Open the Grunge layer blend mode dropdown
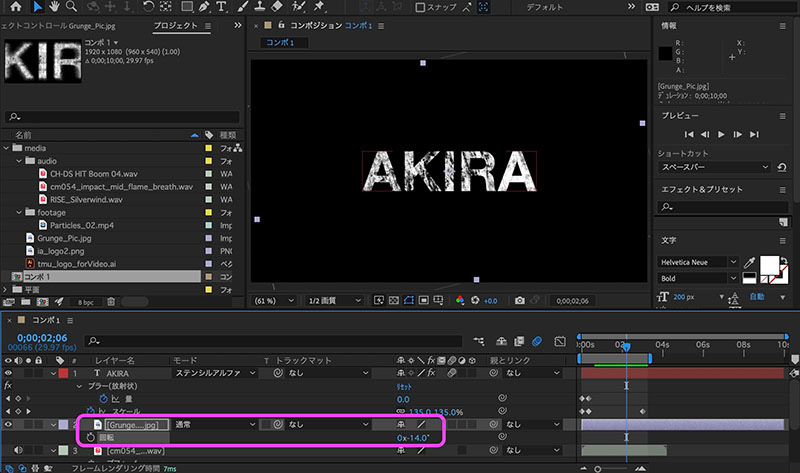800x473 pixels. coord(215,424)
